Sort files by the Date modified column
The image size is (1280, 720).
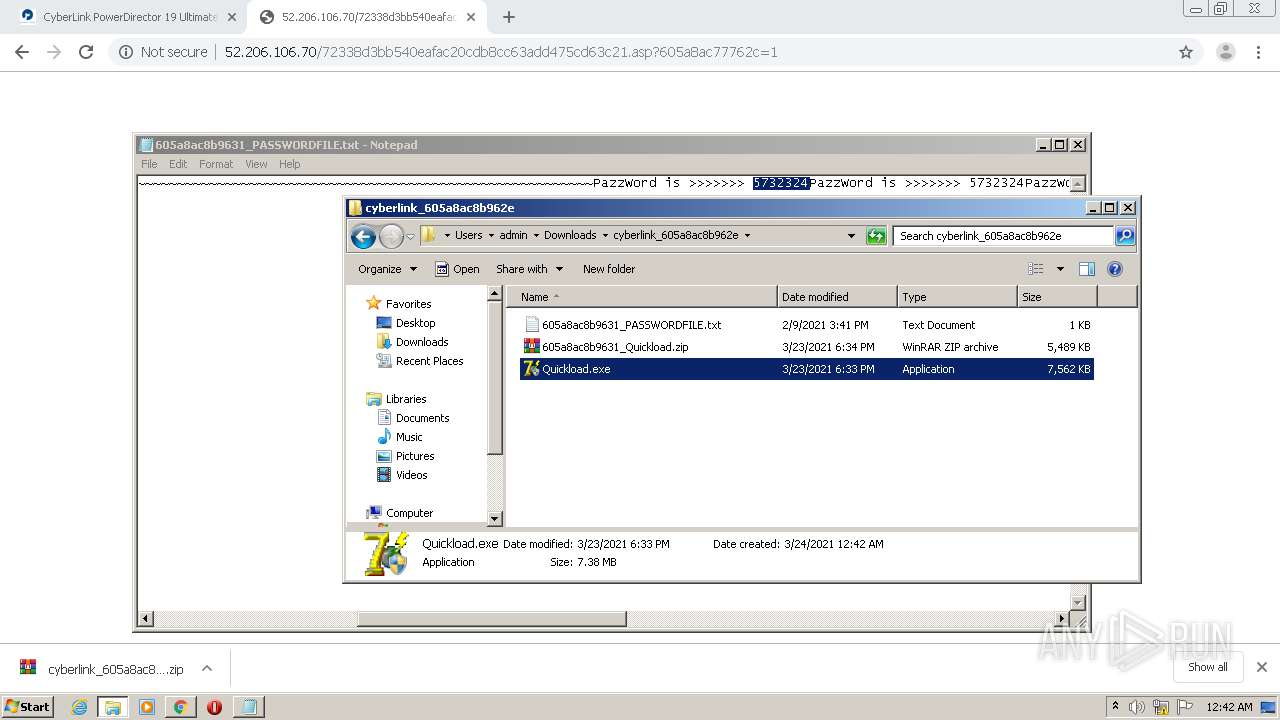click(837, 297)
